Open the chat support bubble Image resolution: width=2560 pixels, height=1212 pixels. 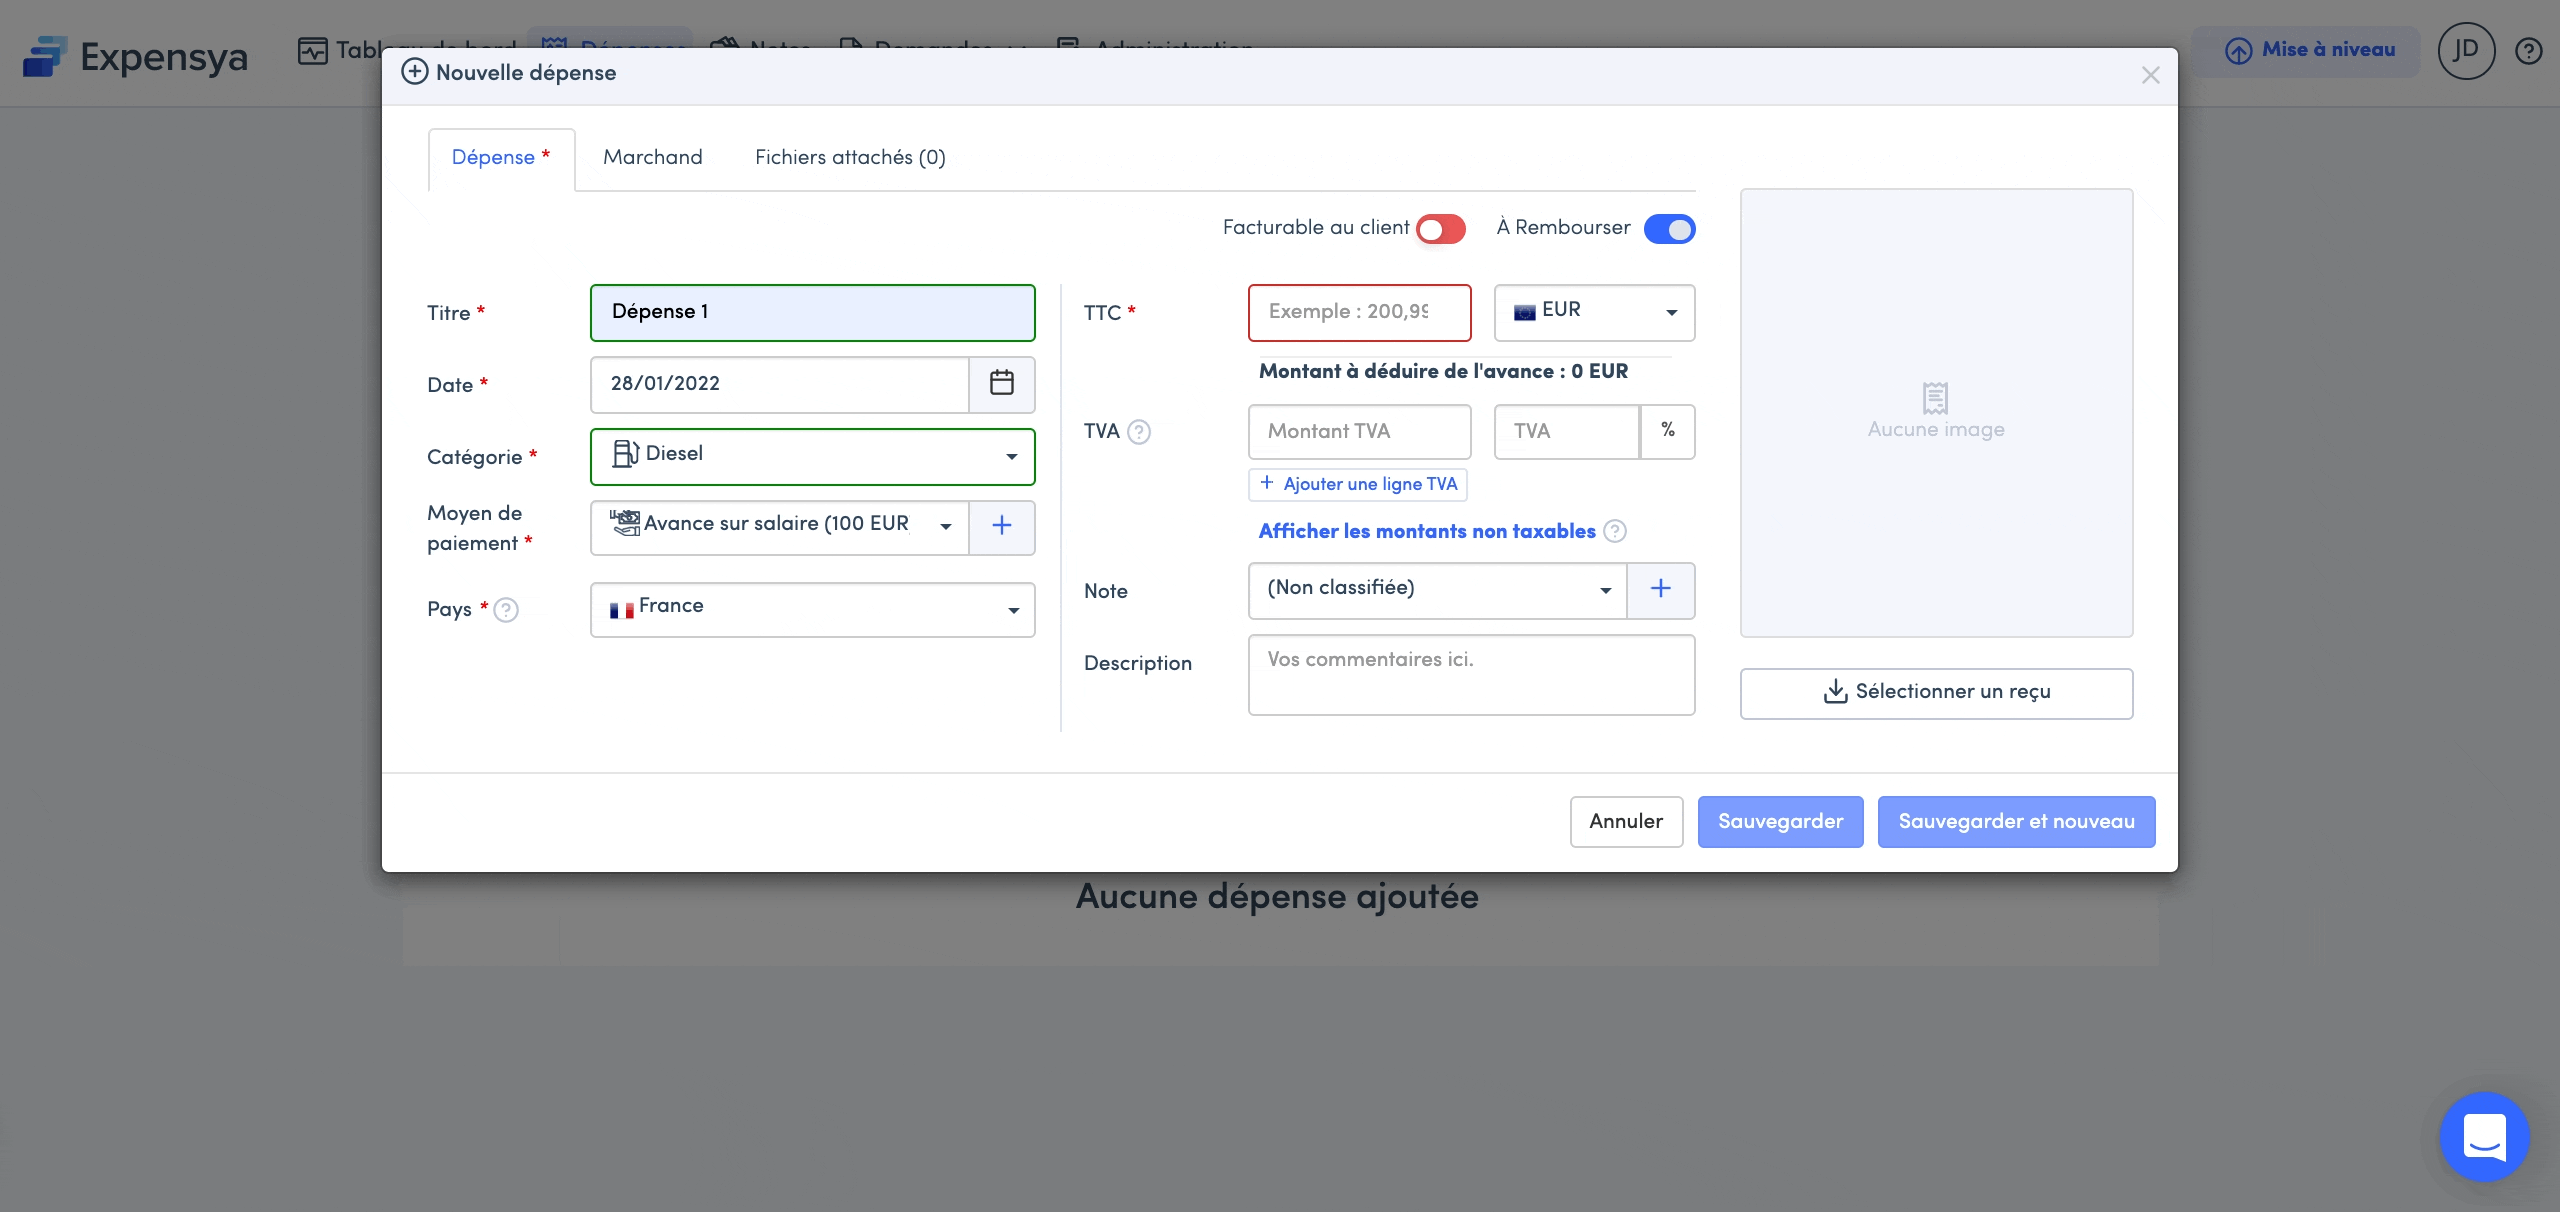[x=2484, y=1137]
